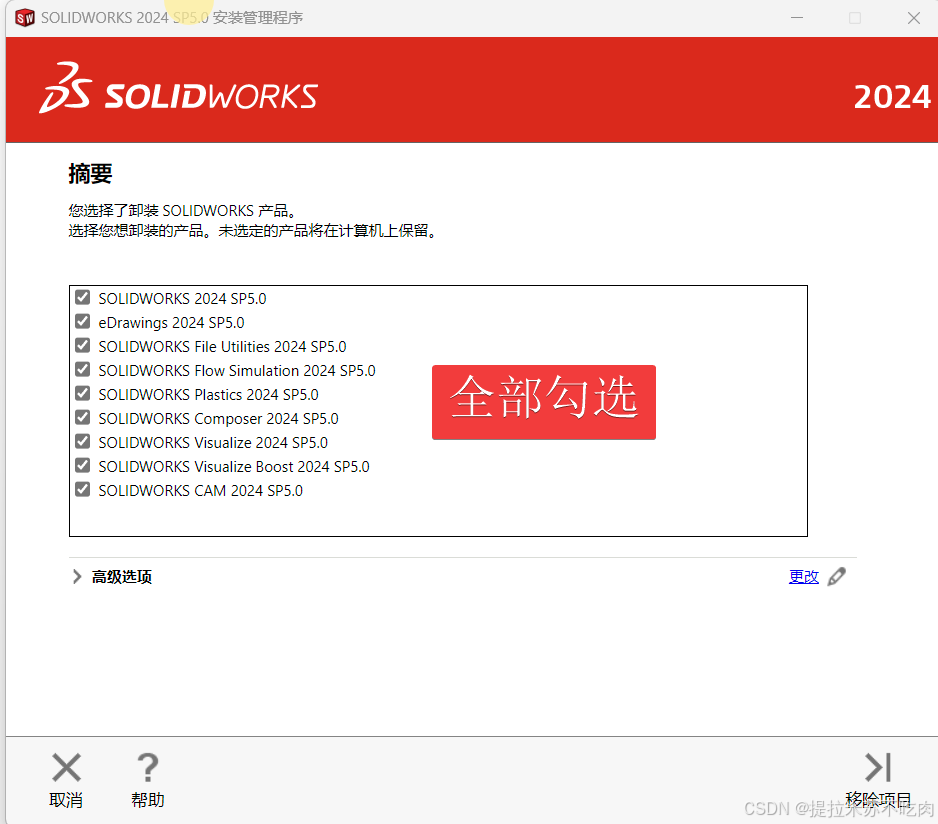Click the 取消 cancel X icon
The width and height of the screenshot is (938, 824).
click(x=66, y=767)
